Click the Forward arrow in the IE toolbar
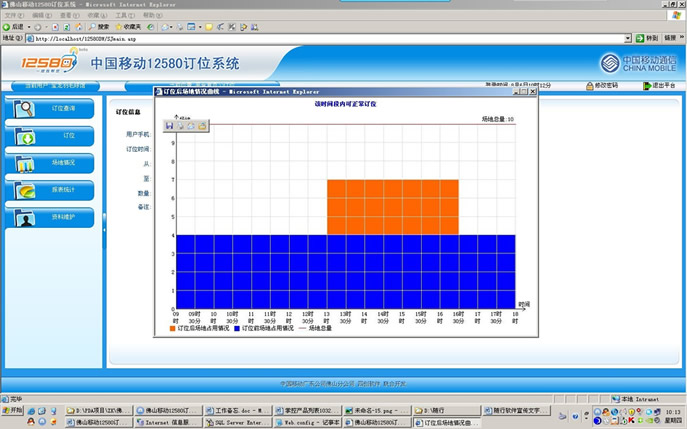 (38, 27)
